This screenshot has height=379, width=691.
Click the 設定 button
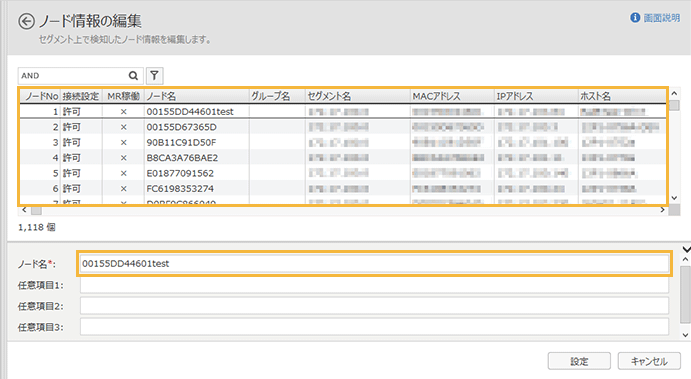[x=579, y=361]
